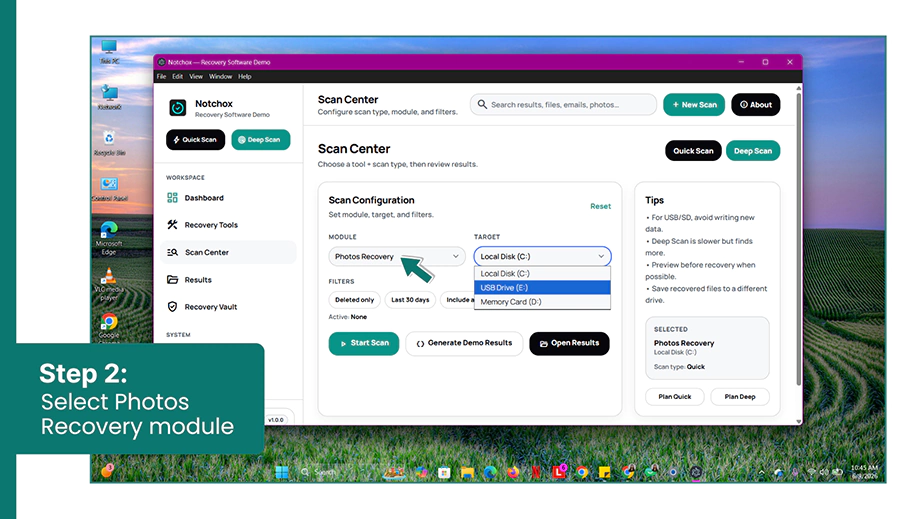Click the Start Scan button
Screen dimensions: 922x519
coord(363,343)
